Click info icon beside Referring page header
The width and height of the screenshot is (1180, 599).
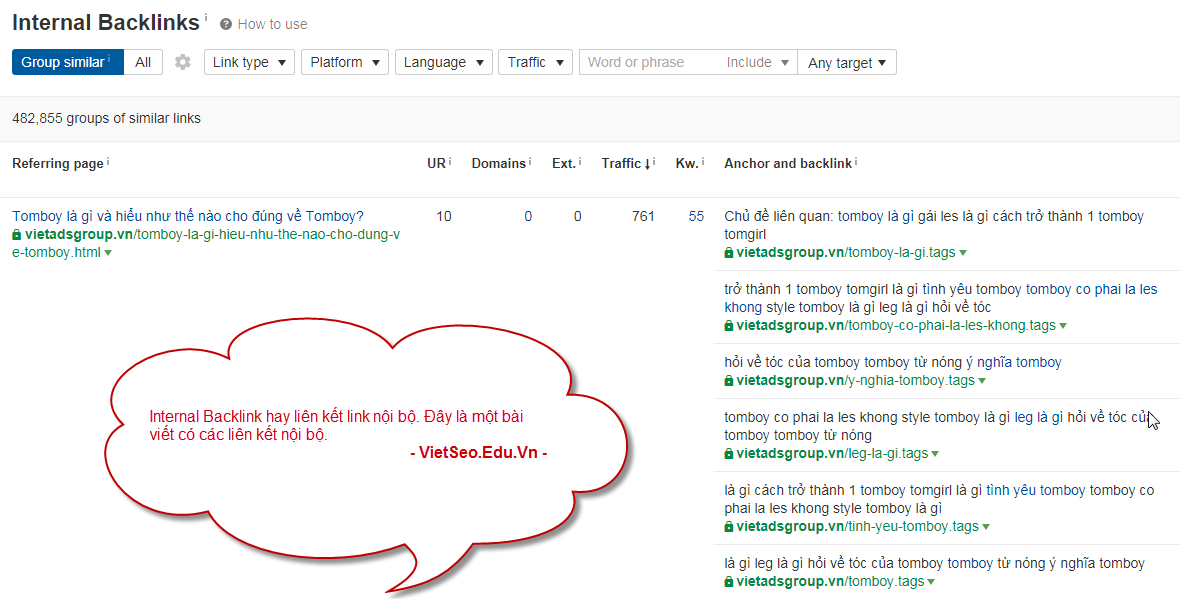[x=108, y=162]
